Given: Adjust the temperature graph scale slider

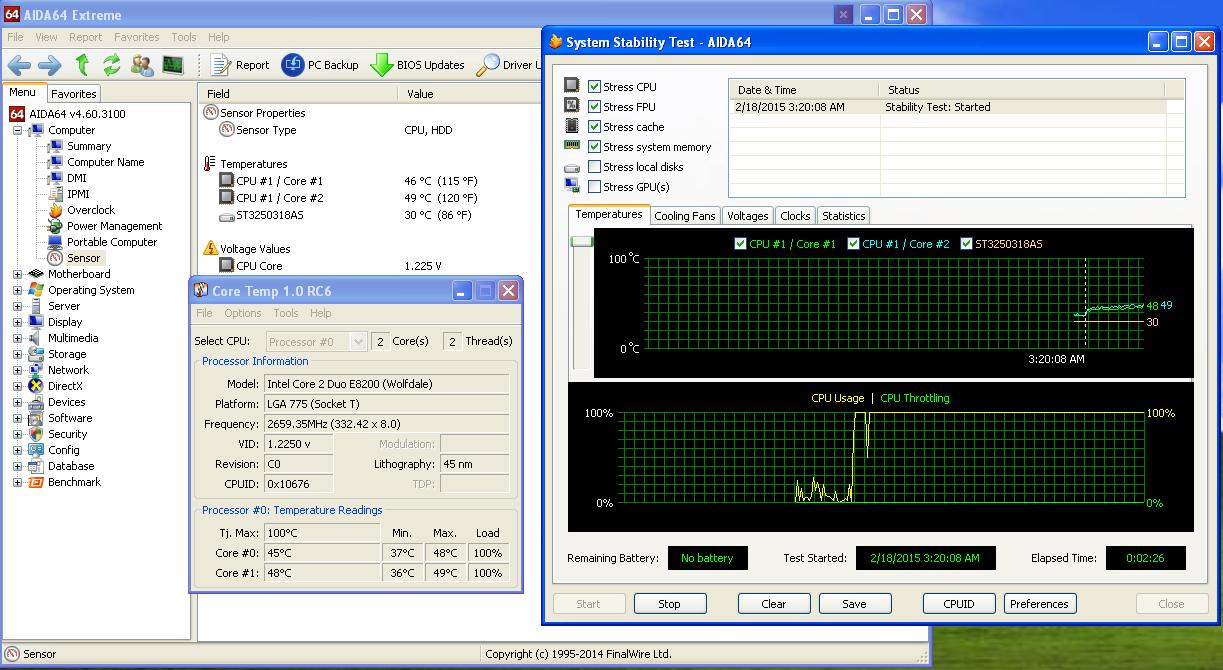Looking at the screenshot, I should (580, 242).
